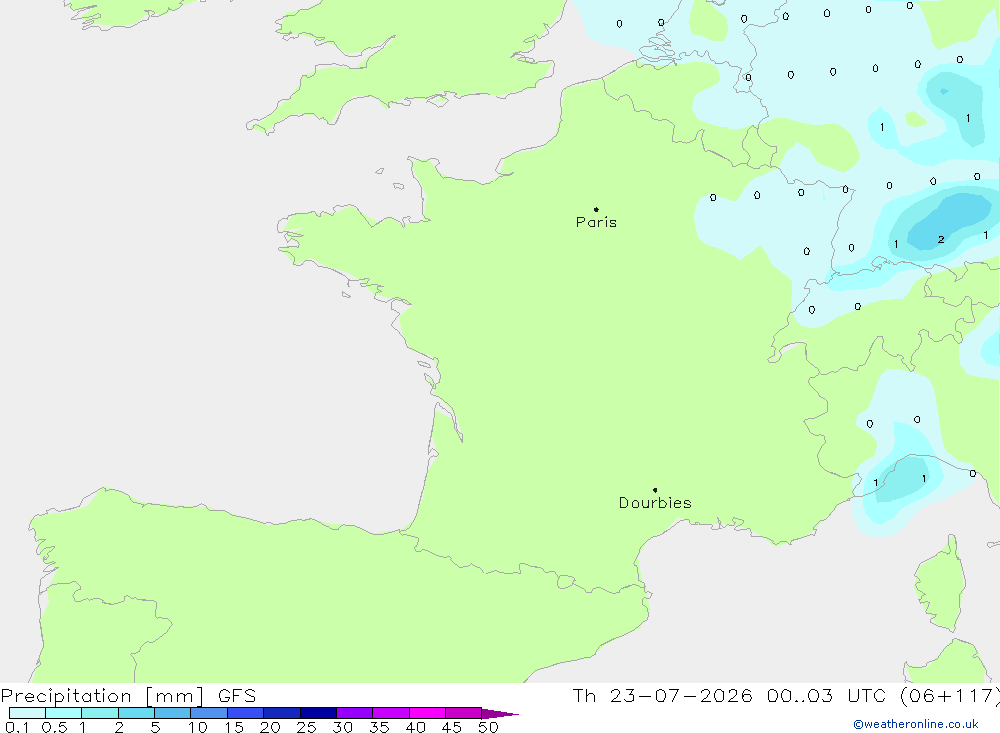The height and width of the screenshot is (733, 1000).
Task: Pick legend swatch between 20 and 25
Action: point(282,713)
